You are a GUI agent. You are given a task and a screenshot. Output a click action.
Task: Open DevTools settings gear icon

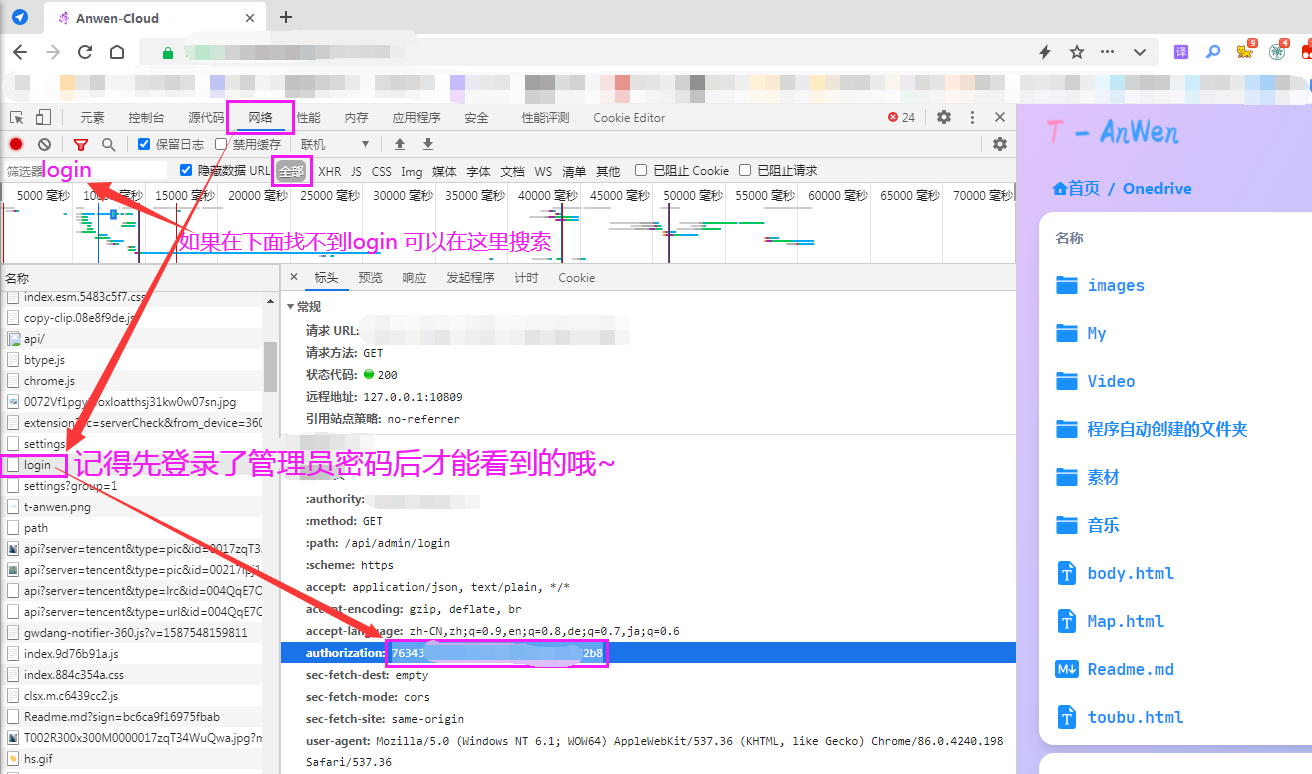[x=944, y=117]
